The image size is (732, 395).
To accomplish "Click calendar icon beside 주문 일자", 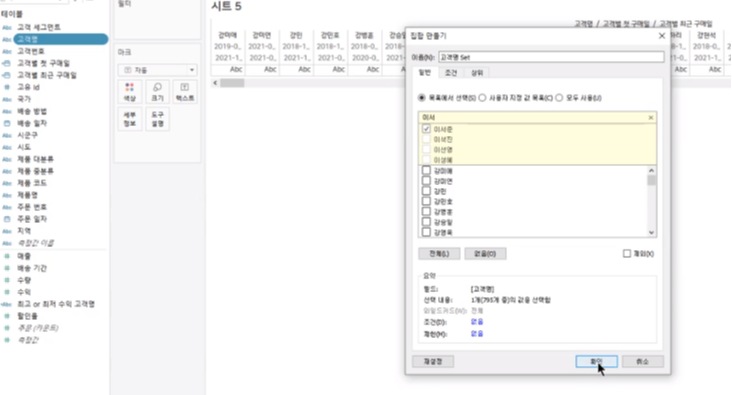I will 7,219.
